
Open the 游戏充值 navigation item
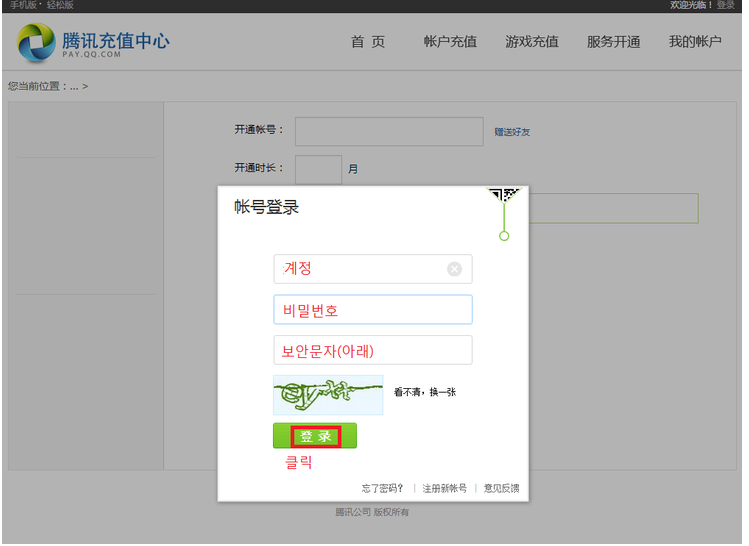[x=532, y=42]
